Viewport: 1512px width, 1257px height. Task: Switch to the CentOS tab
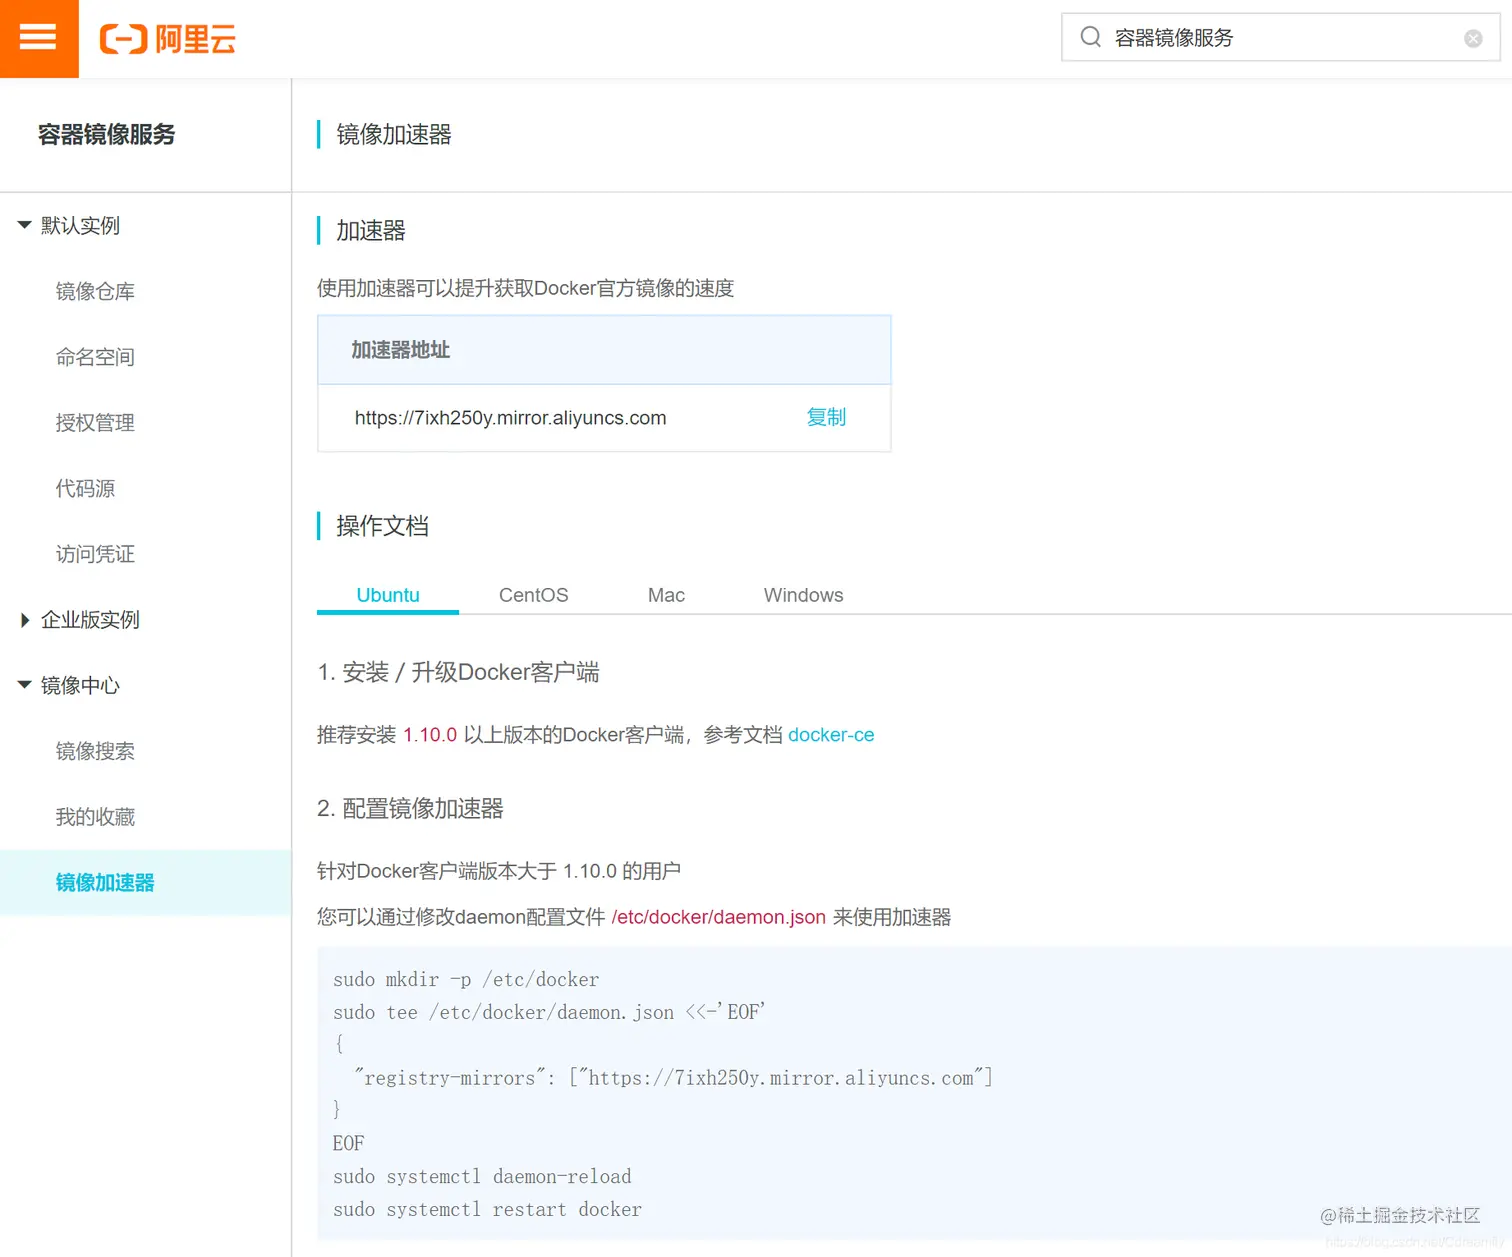533,594
